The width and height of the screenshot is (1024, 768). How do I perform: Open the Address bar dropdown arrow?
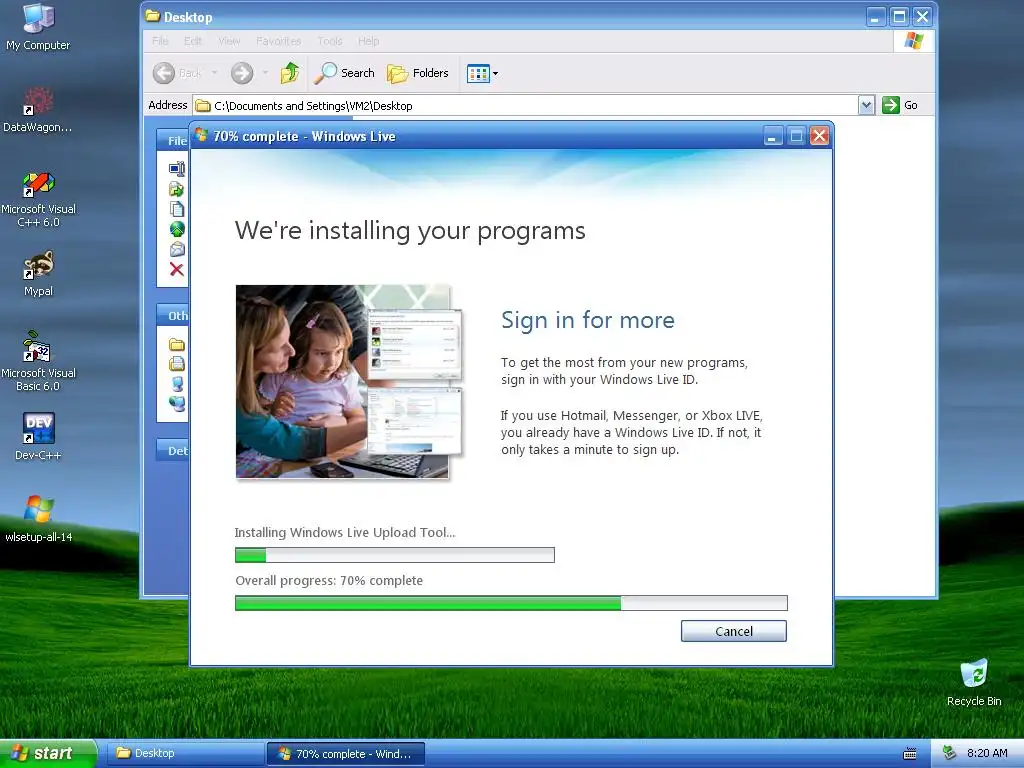point(866,105)
